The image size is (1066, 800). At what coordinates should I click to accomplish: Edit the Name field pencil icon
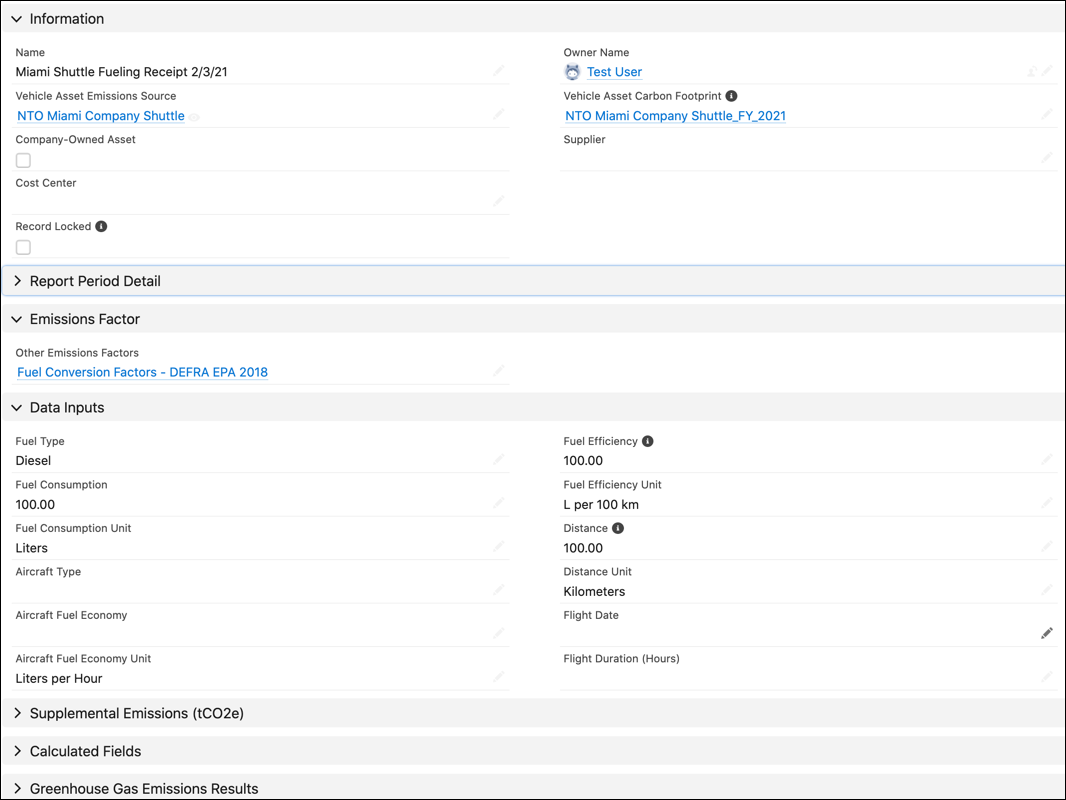click(498, 71)
